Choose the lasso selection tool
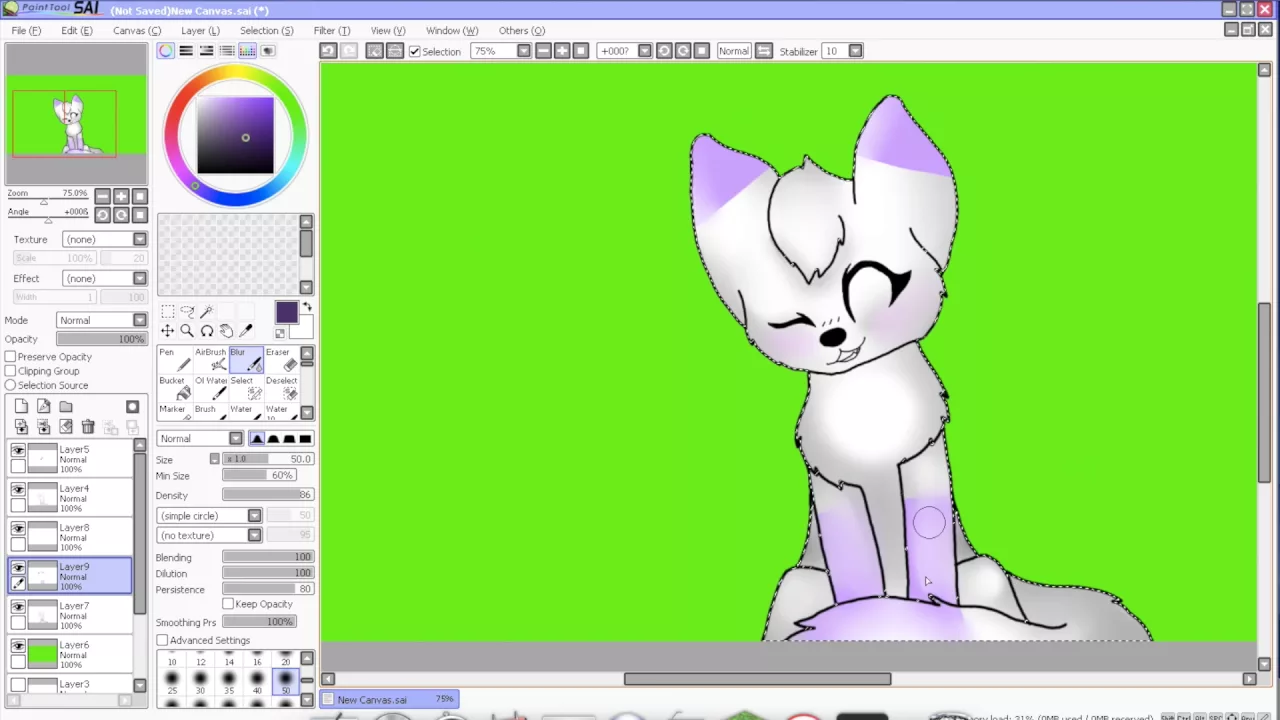This screenshot has width=1280, height=720. point(187,312)
